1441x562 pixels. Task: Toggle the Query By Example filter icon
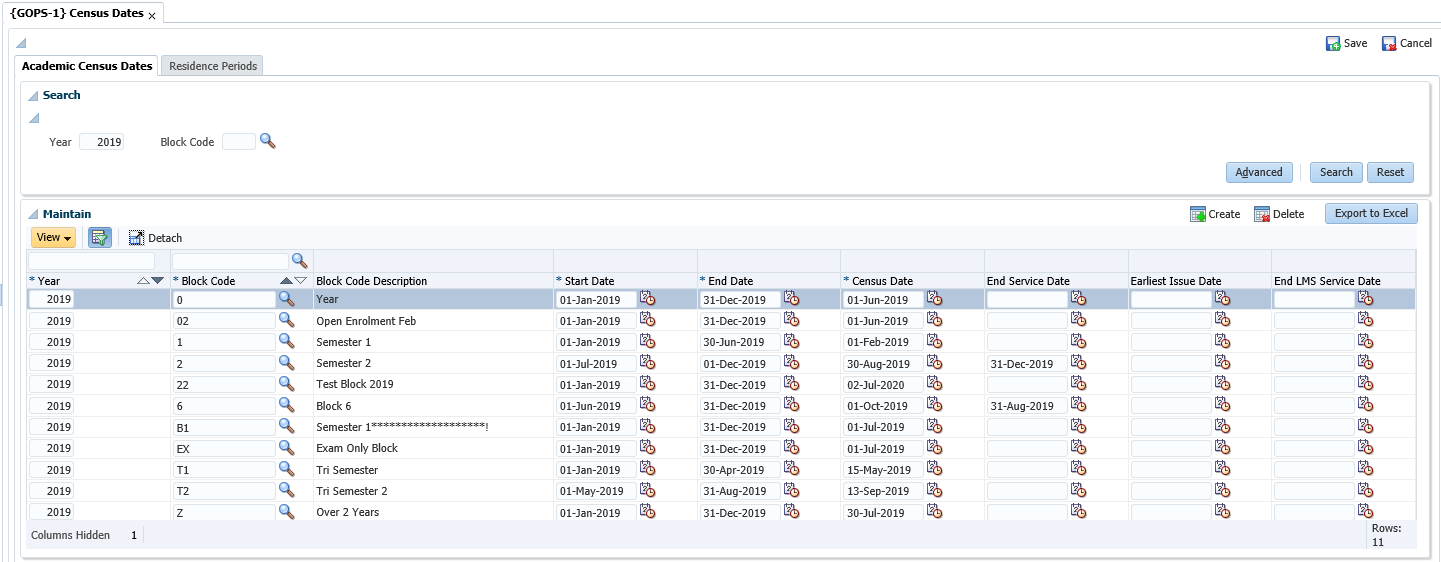100,238
